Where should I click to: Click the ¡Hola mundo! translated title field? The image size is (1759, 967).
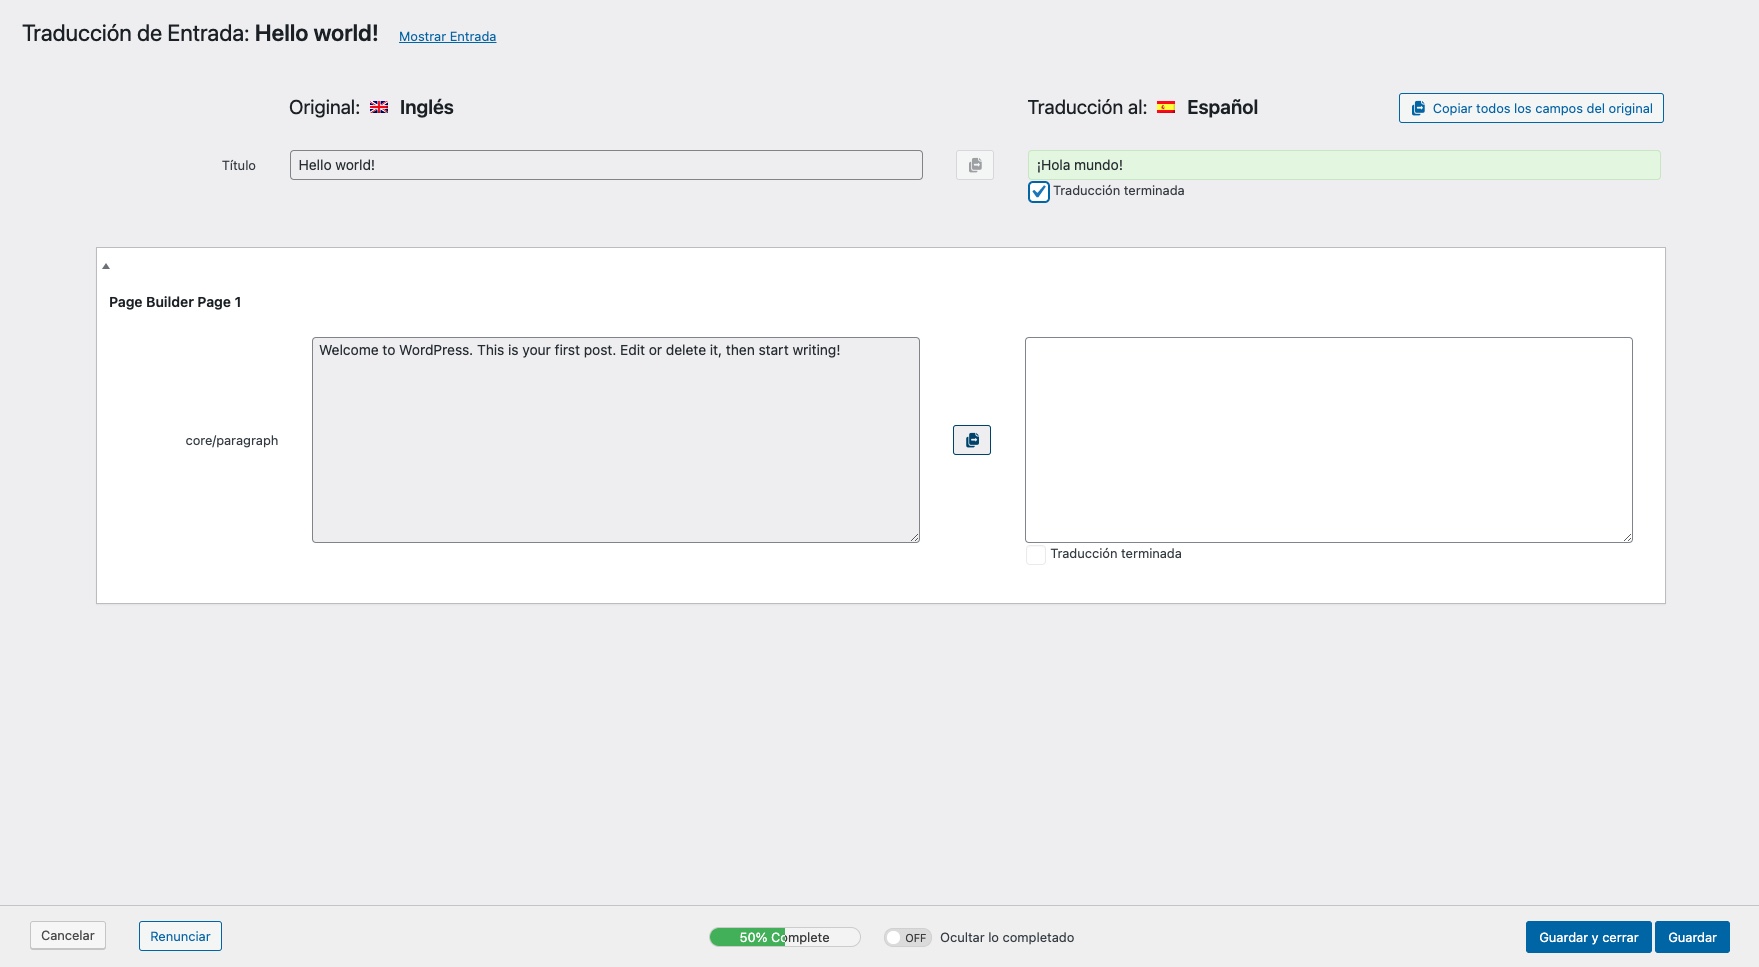click(1343, 165)
